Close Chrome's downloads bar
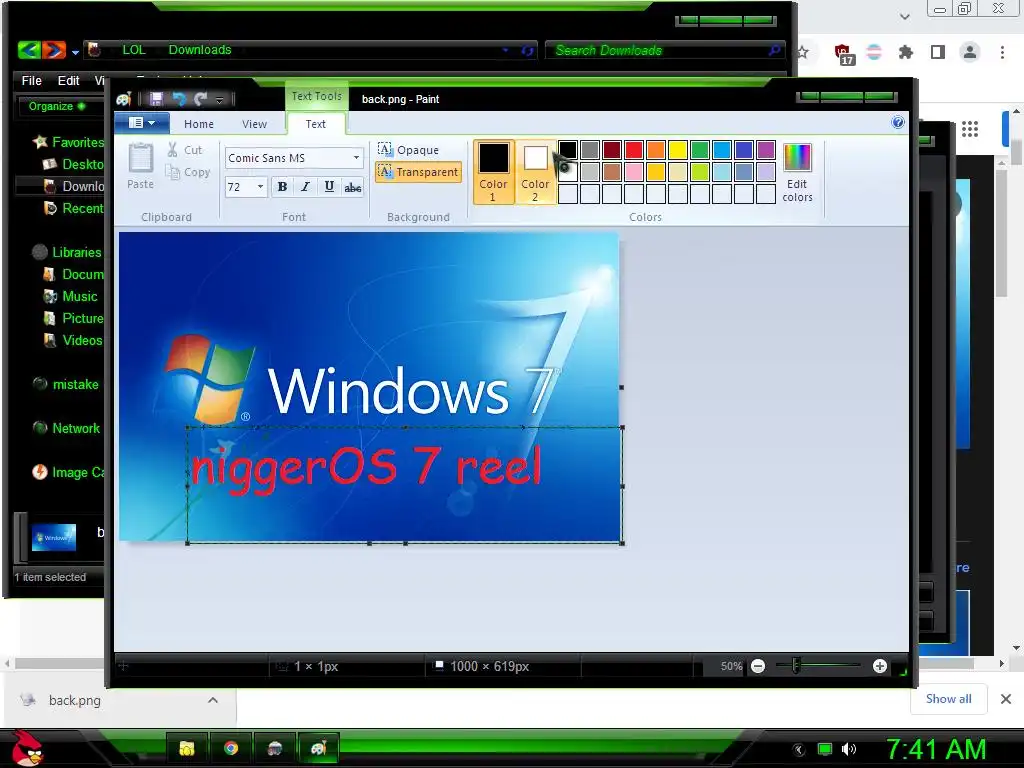Image resolution: width=1024 pixels, height=768 pixels. point(1006,699)
